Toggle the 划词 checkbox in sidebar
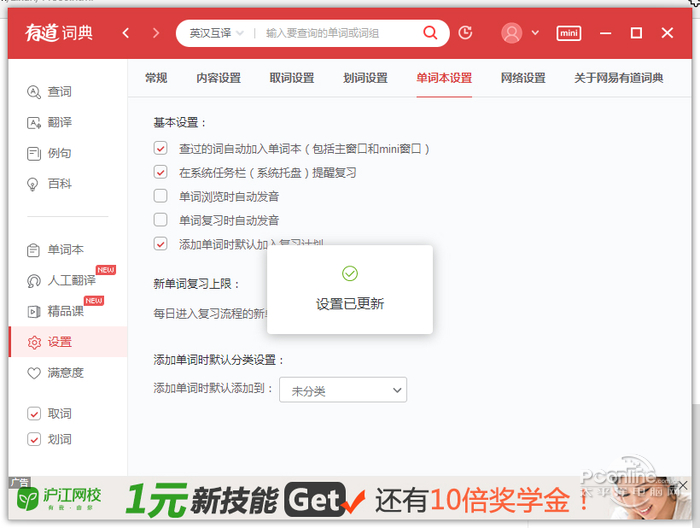 [x=34, y=439]
